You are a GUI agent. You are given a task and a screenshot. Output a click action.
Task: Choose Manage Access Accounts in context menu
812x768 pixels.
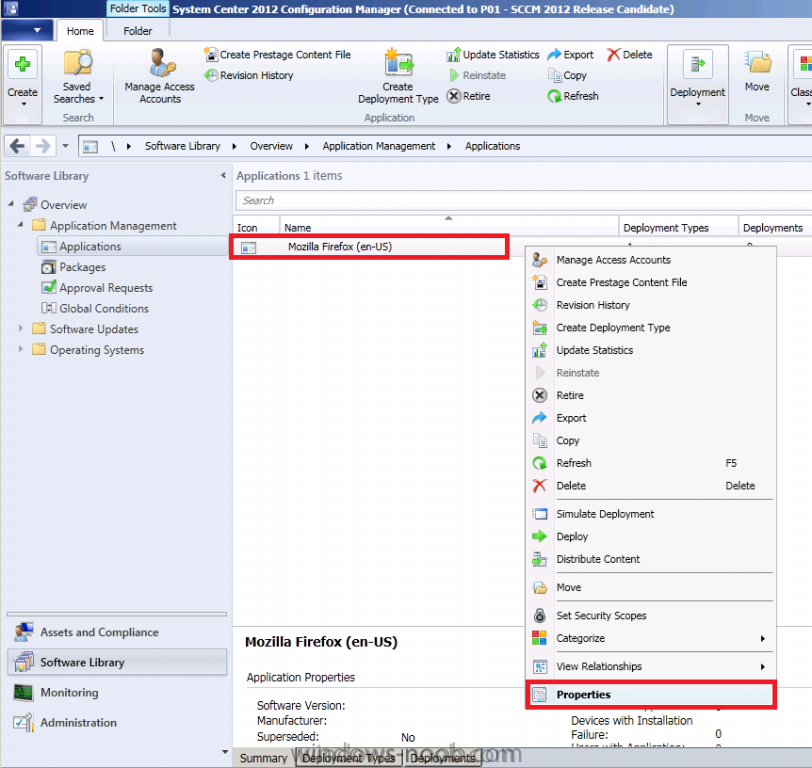[x=651, y=260]
